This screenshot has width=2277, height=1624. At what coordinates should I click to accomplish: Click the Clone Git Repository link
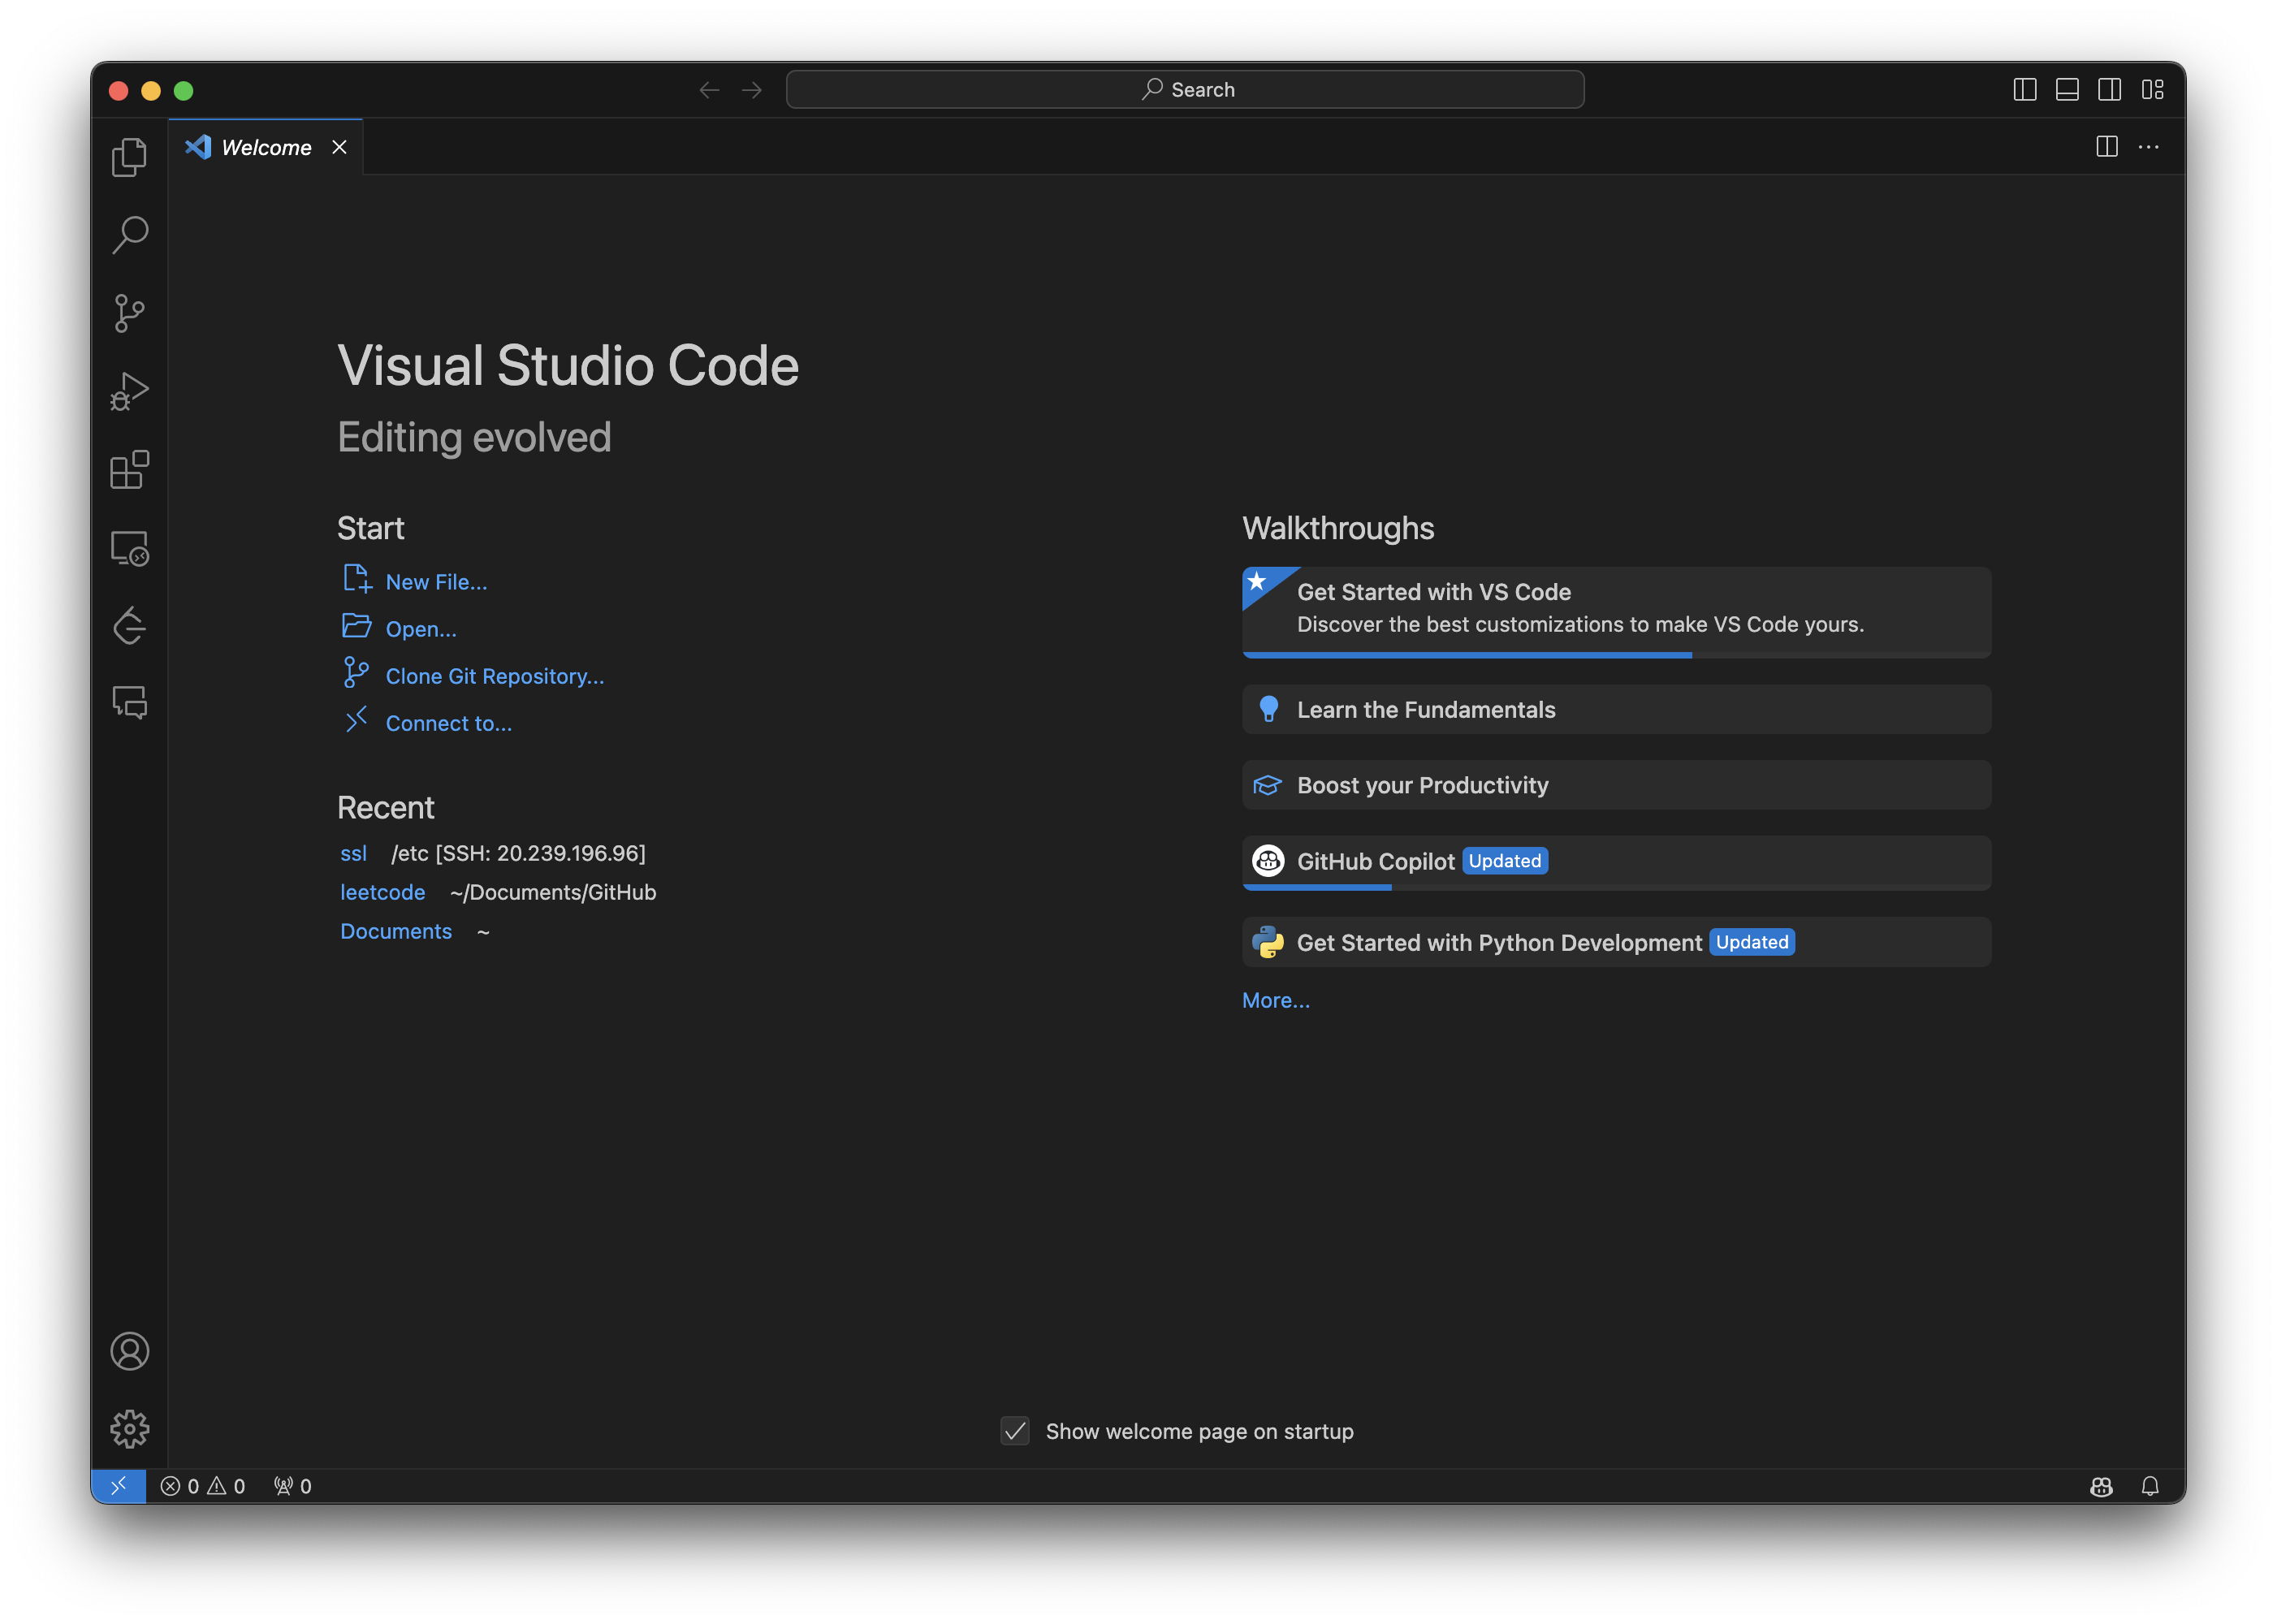pos(494,676)
